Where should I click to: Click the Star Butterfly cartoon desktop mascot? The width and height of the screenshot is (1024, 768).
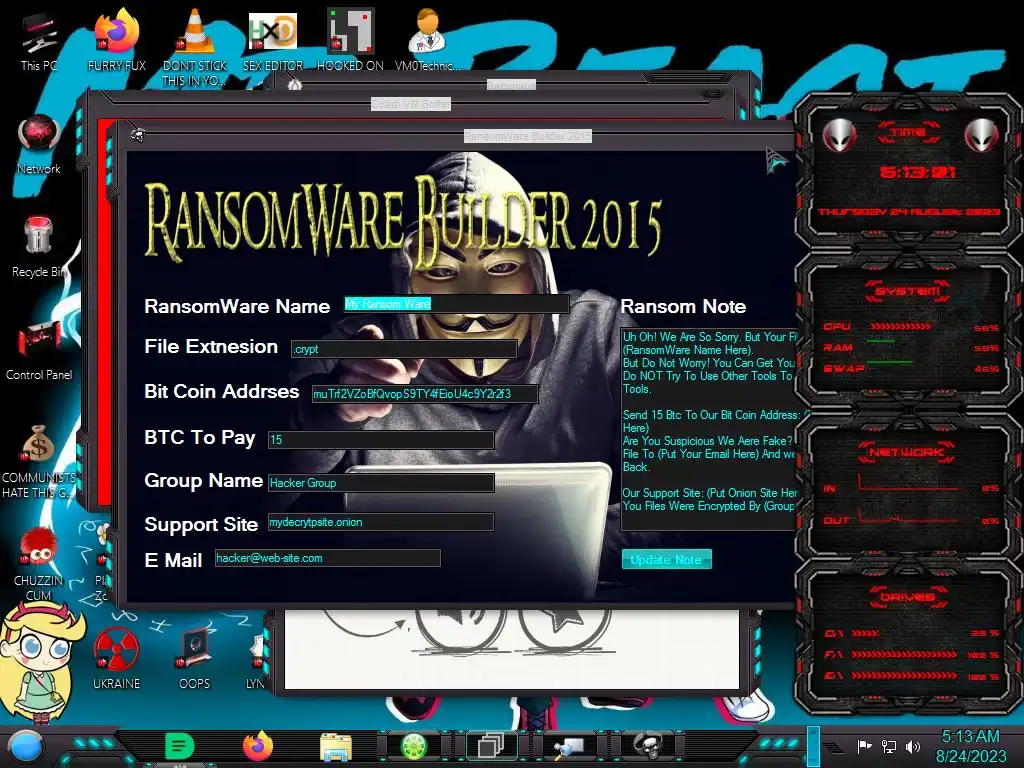(40, 661)
